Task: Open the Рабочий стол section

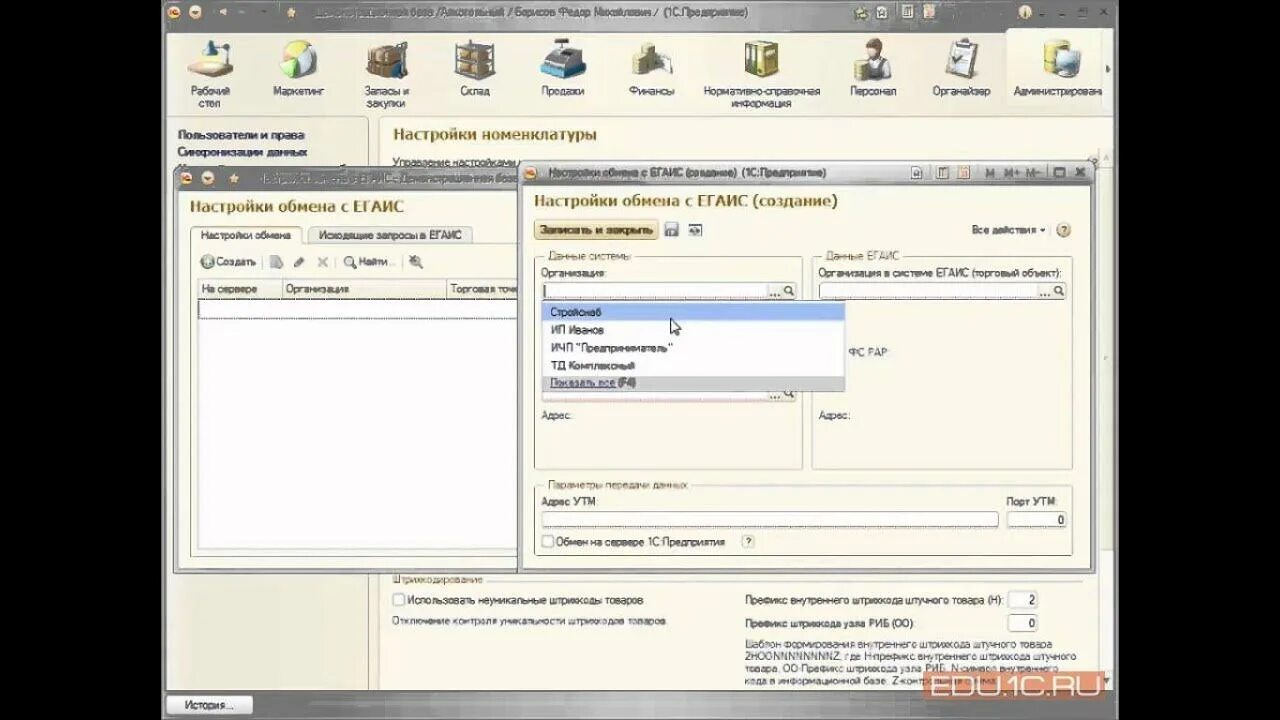Action: [x=210, y=73]
